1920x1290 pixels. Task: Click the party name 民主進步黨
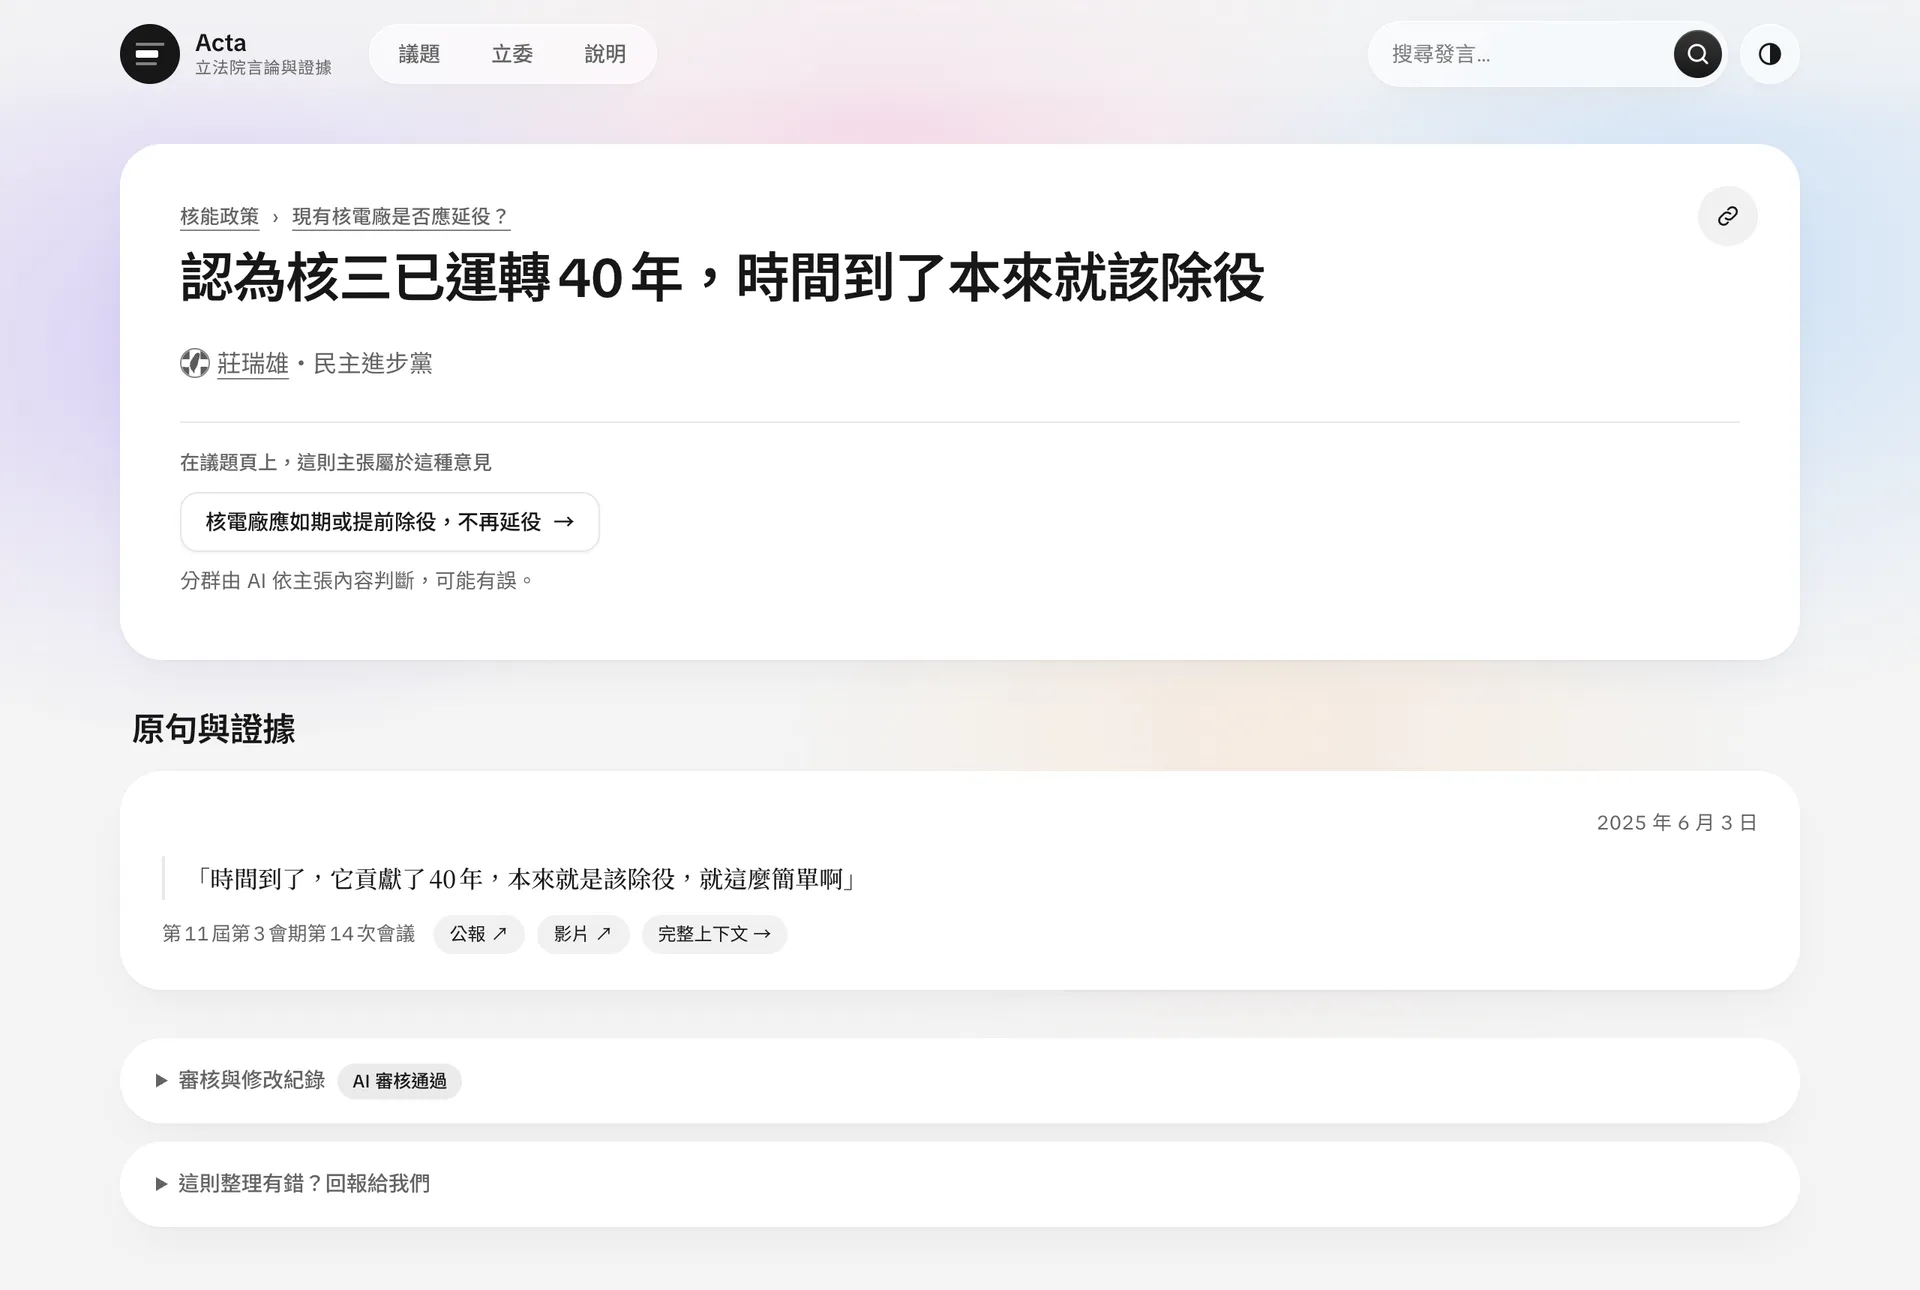tap(373, 363)
